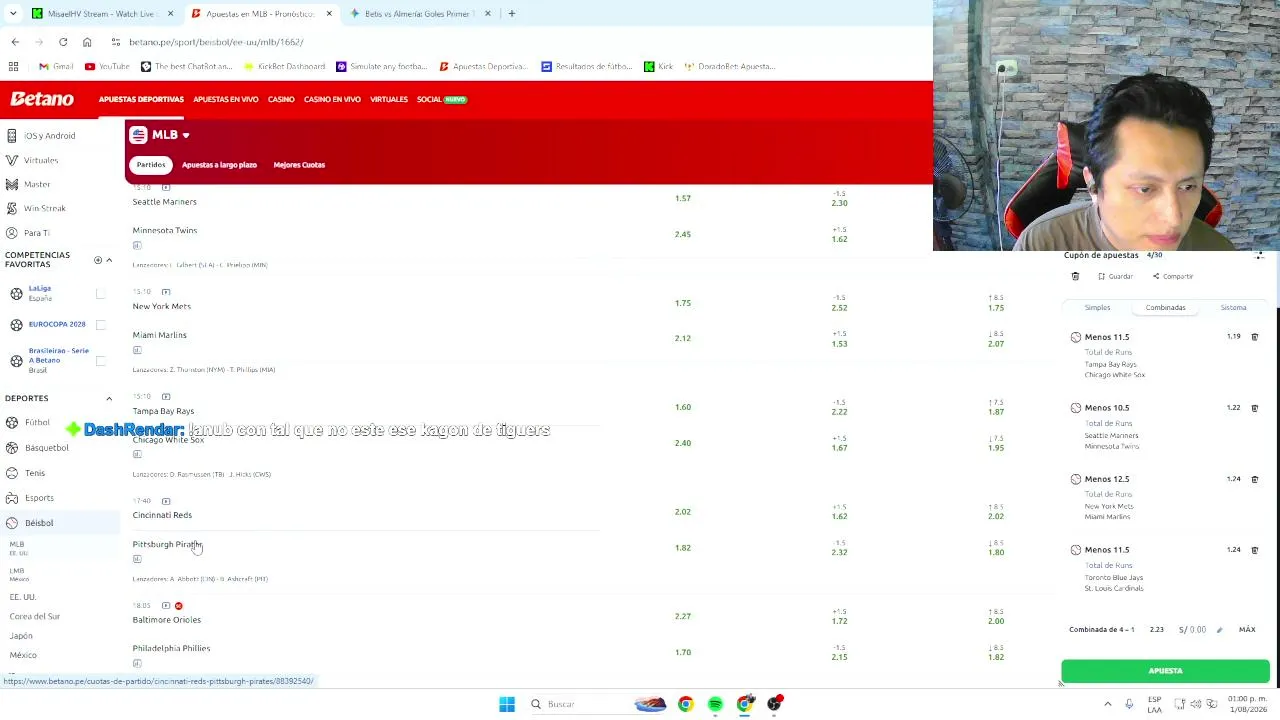Open the Social menu item

point(442,99)
